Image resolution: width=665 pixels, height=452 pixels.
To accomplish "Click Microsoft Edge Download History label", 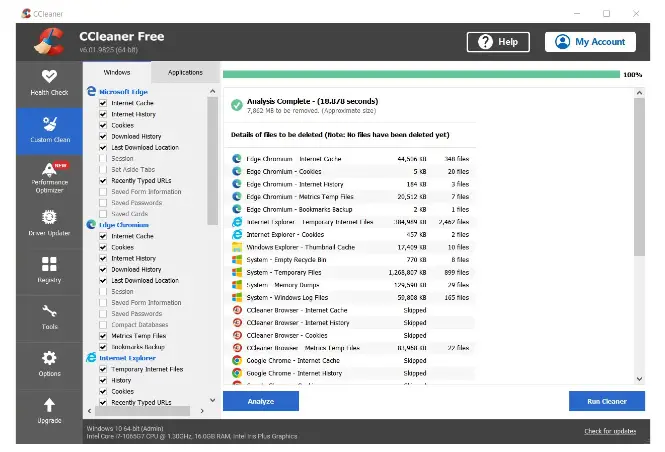I will 136,136.
